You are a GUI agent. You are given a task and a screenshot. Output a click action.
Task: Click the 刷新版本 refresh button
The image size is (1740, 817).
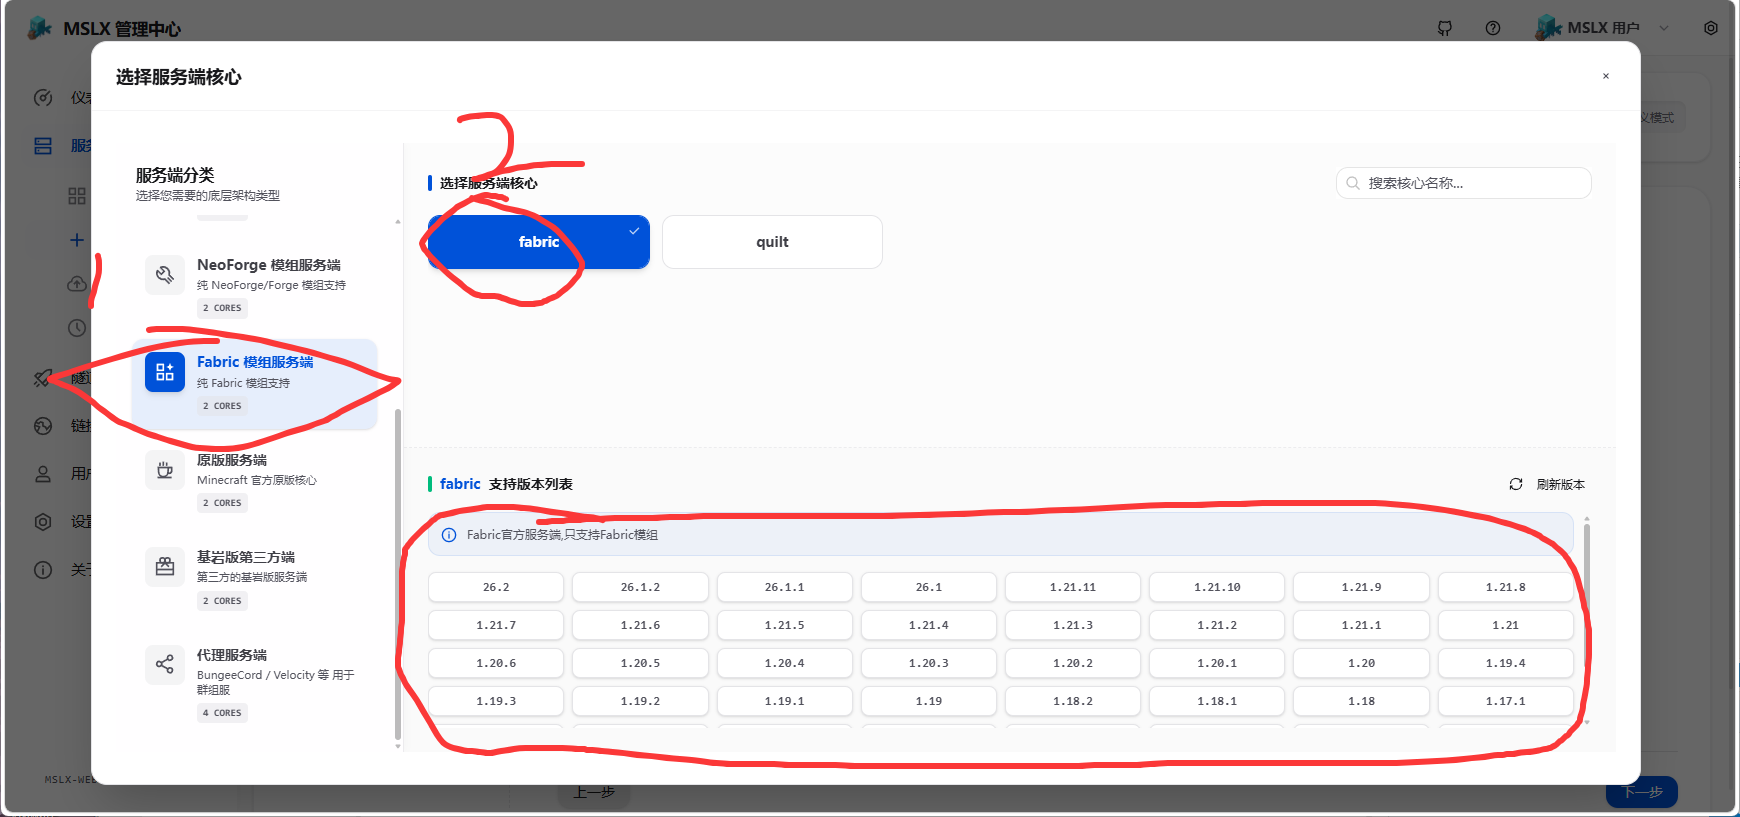1547,484
